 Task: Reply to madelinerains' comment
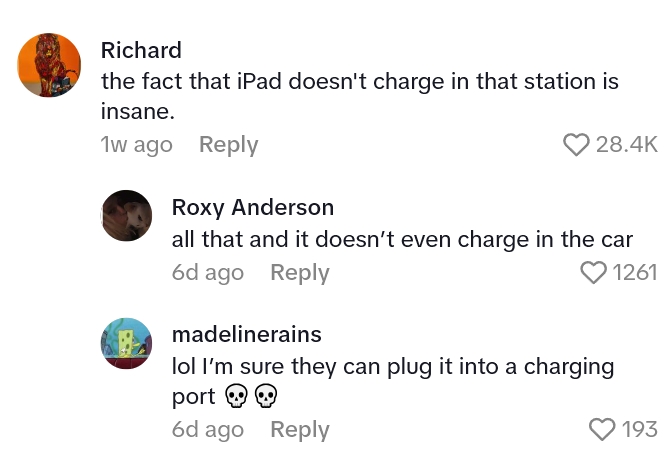coord(300,430)
